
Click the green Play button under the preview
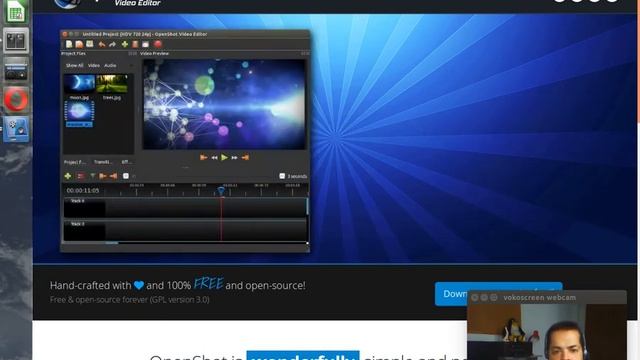[x=224, y=157]
